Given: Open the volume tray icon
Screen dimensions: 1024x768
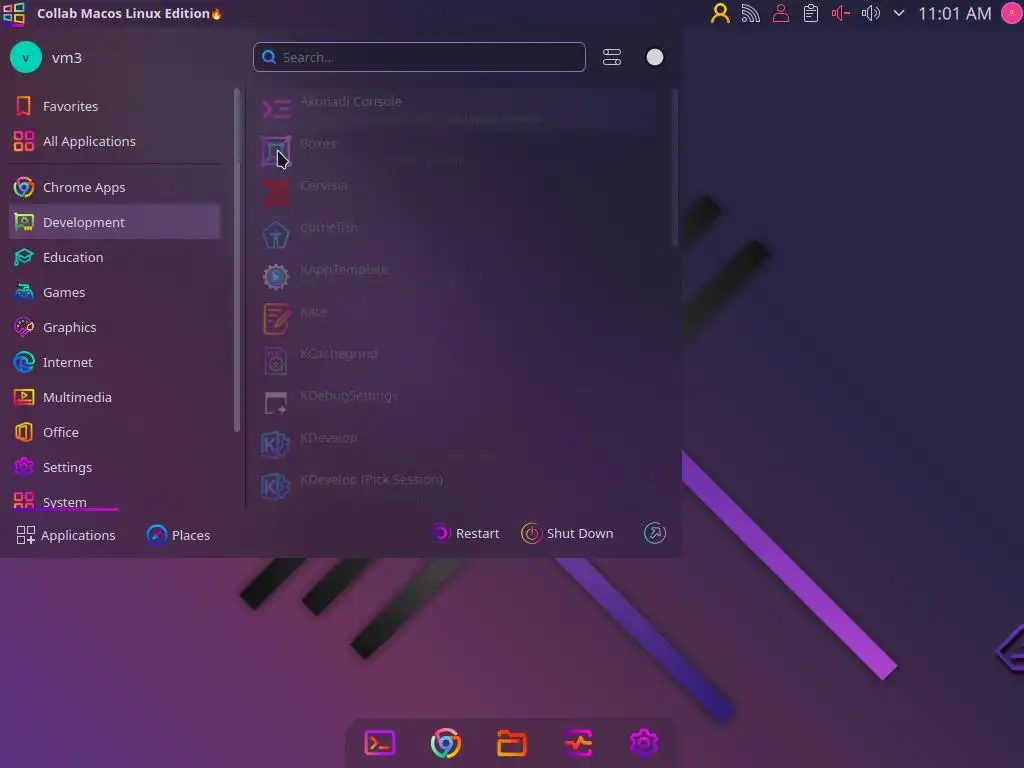Looking at the screenshot, I should tap(871, 14).
